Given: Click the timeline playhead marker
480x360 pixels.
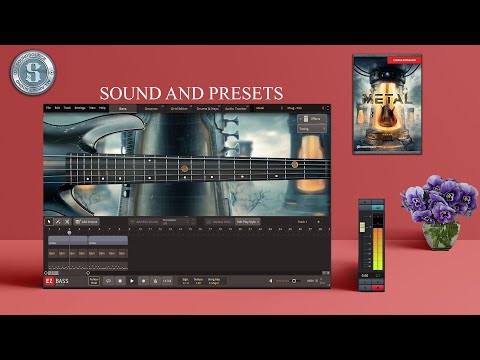Looking at the screenshot, I should point(69,232).
